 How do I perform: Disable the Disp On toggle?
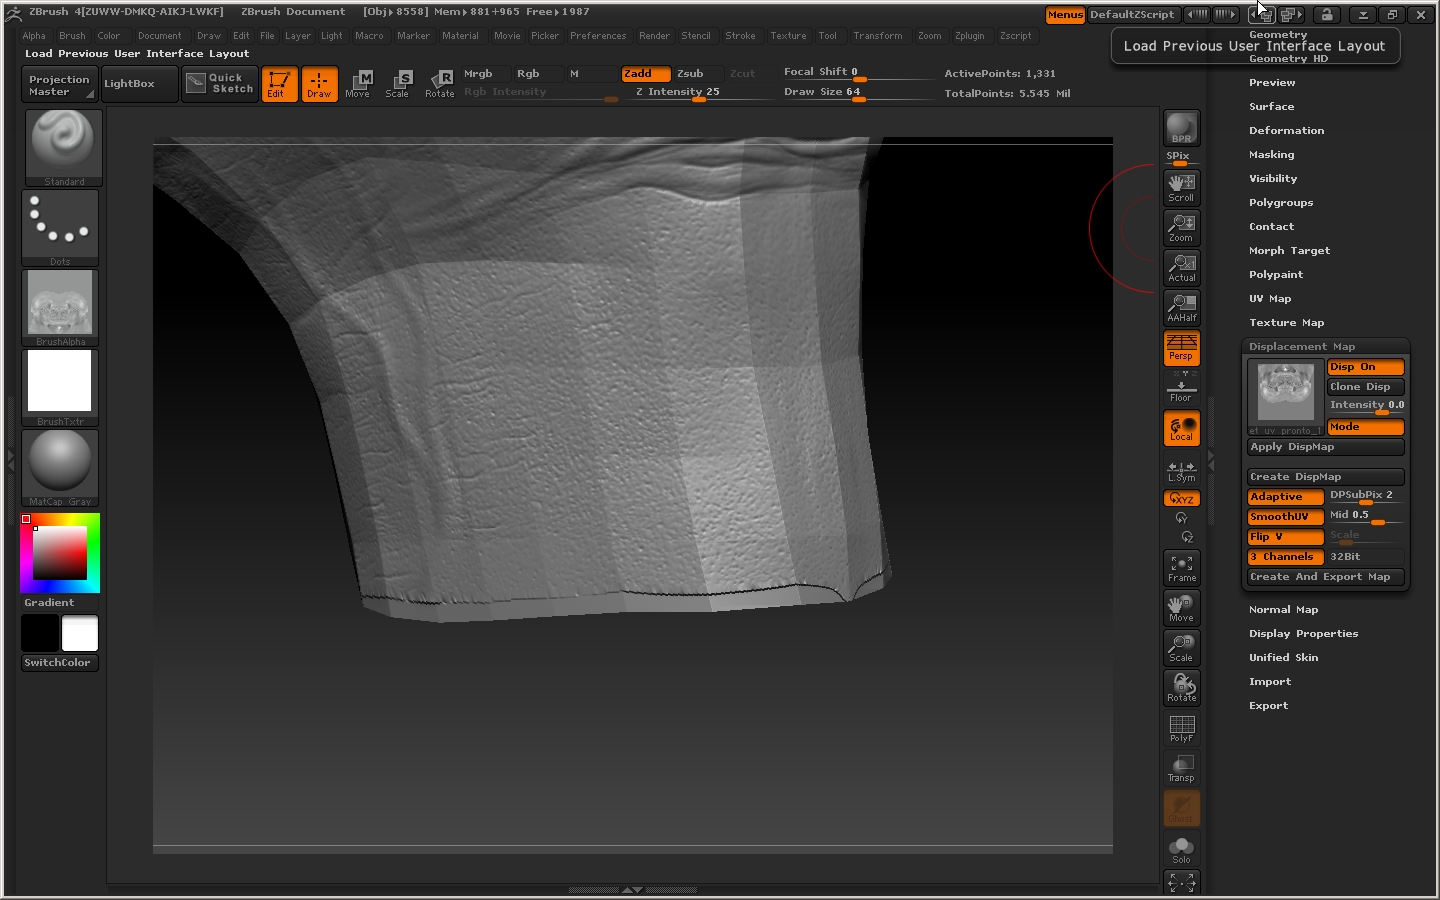click(1365, 367)
